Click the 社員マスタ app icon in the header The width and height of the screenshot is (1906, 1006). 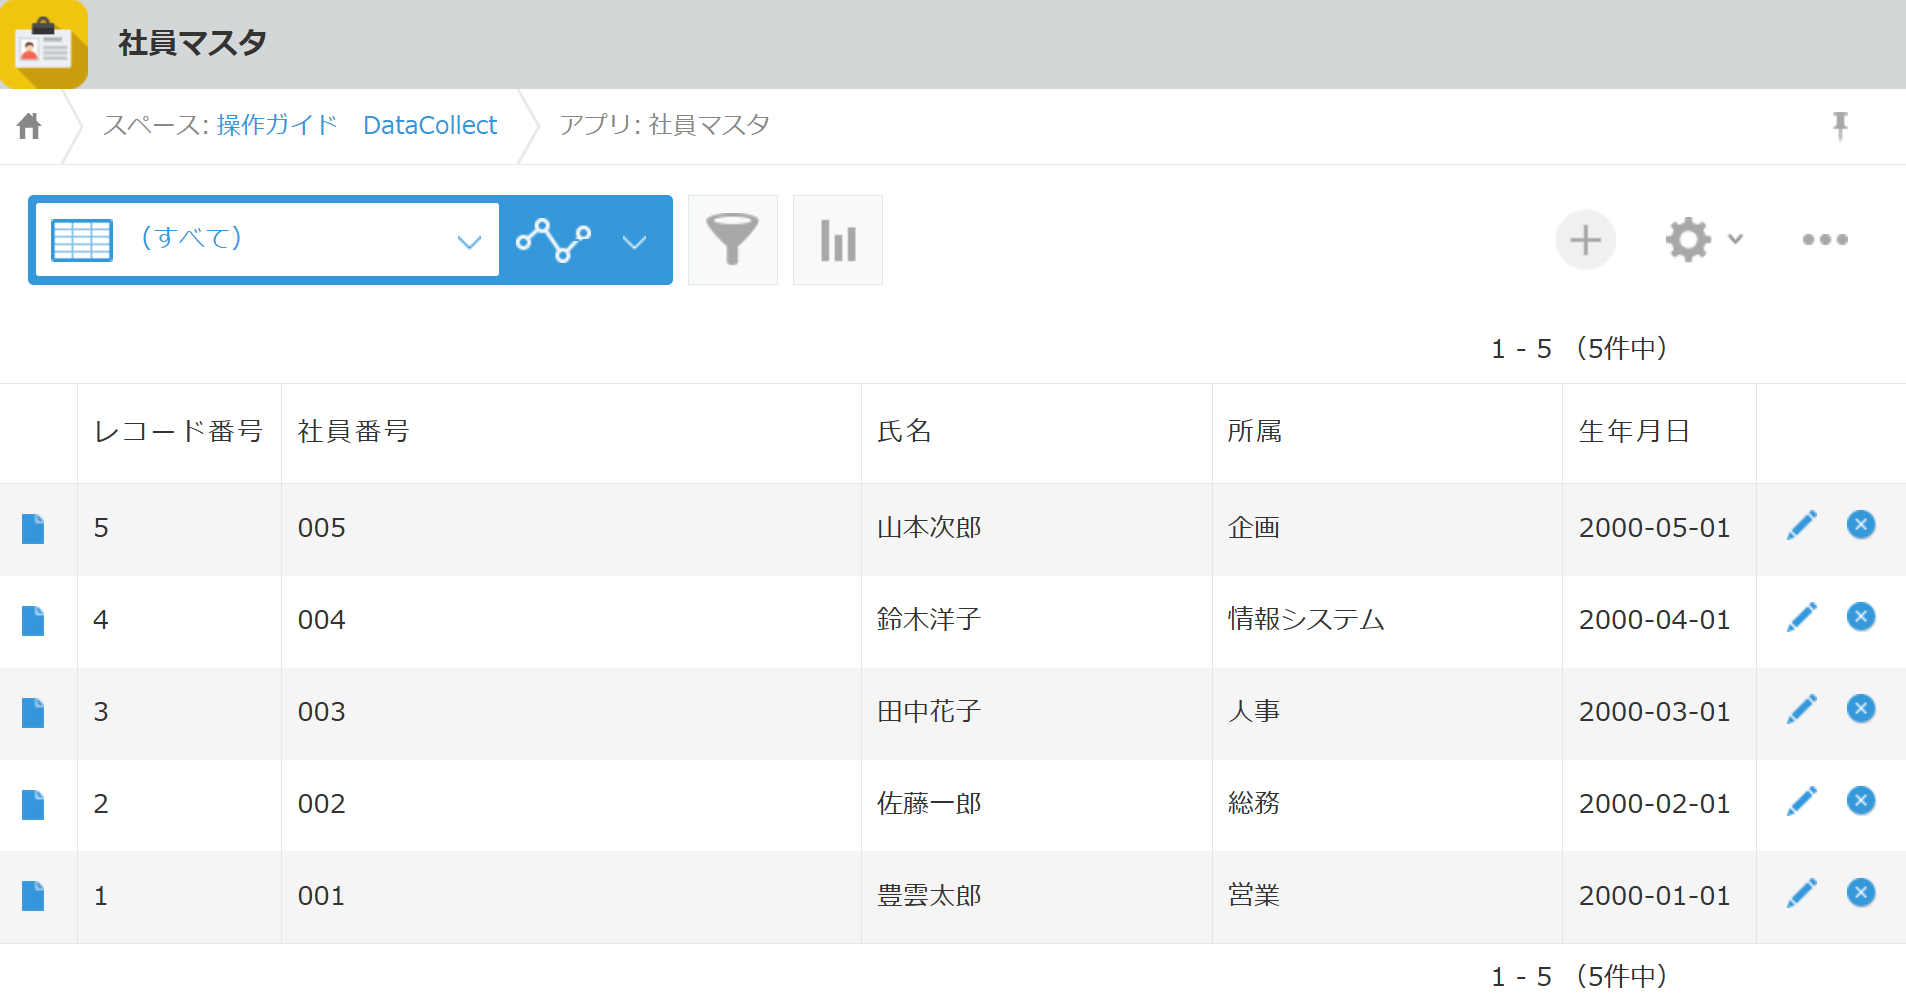(x=44, y=44)
